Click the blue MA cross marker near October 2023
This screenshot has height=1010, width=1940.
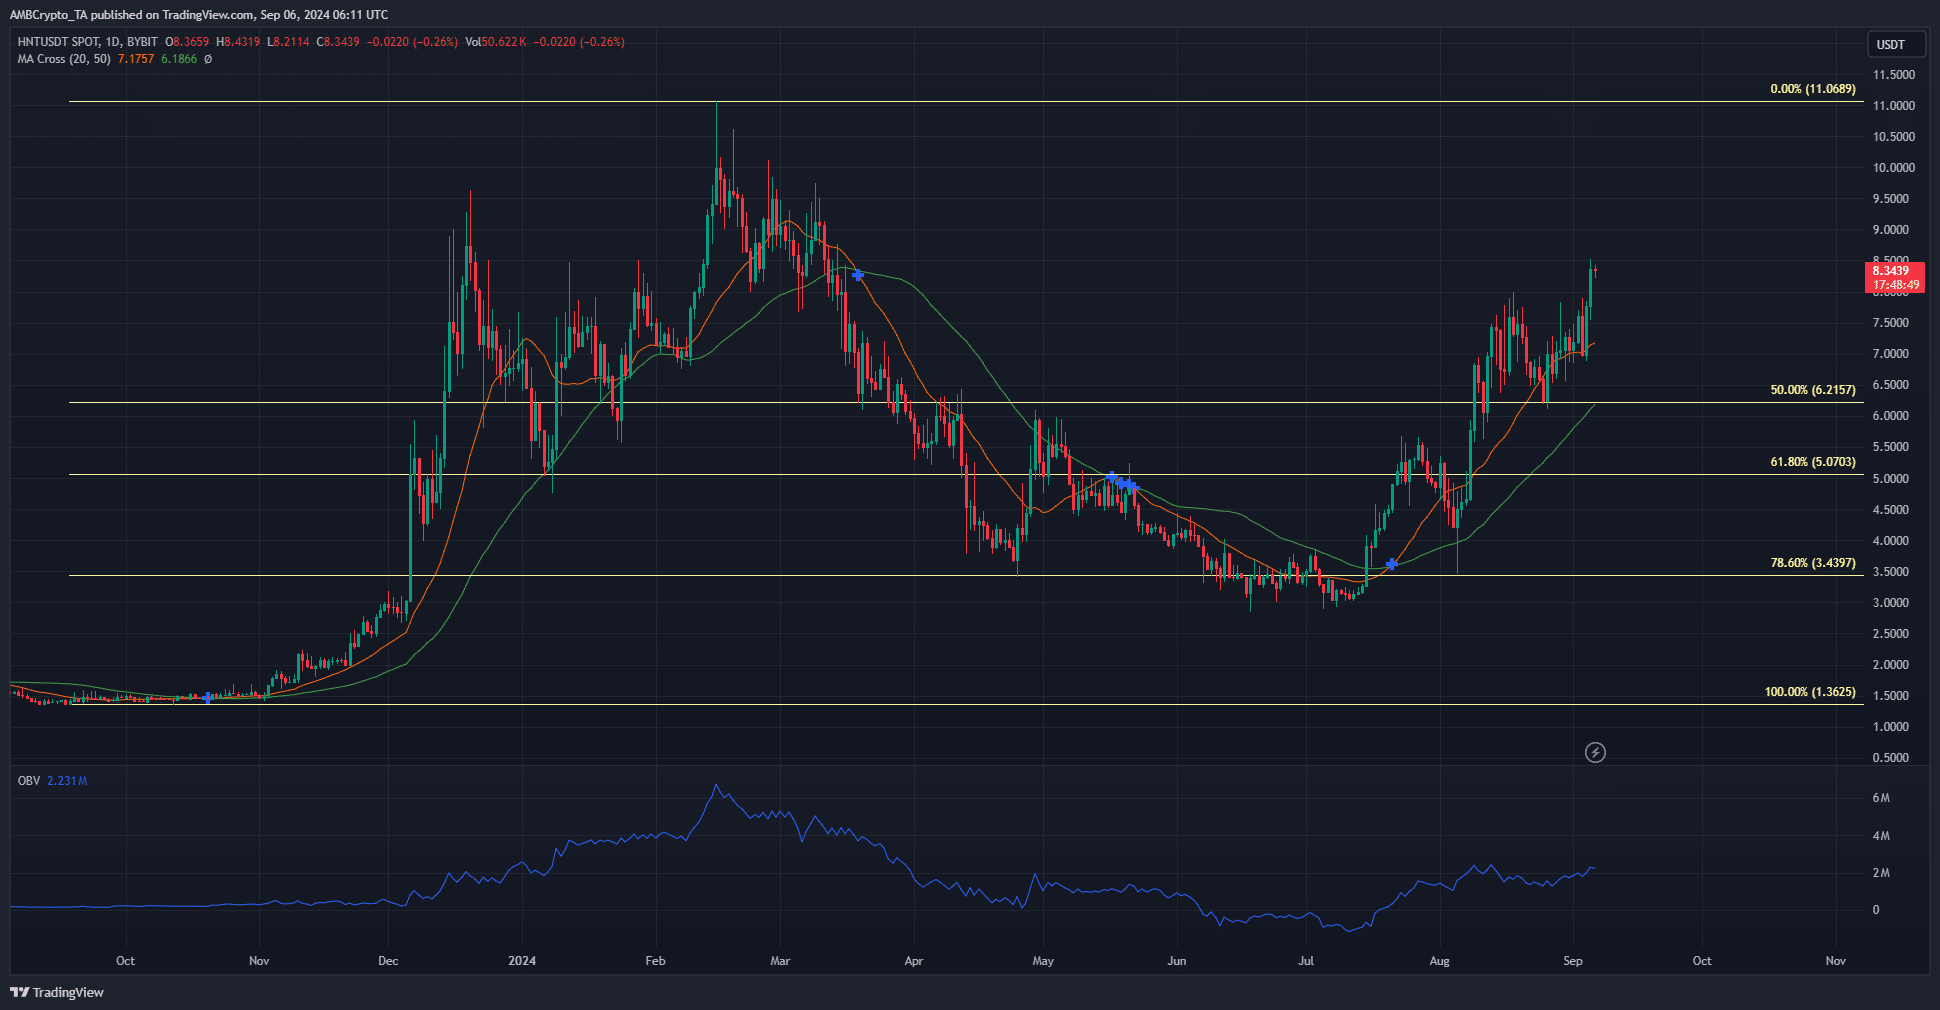pos(207,697)
